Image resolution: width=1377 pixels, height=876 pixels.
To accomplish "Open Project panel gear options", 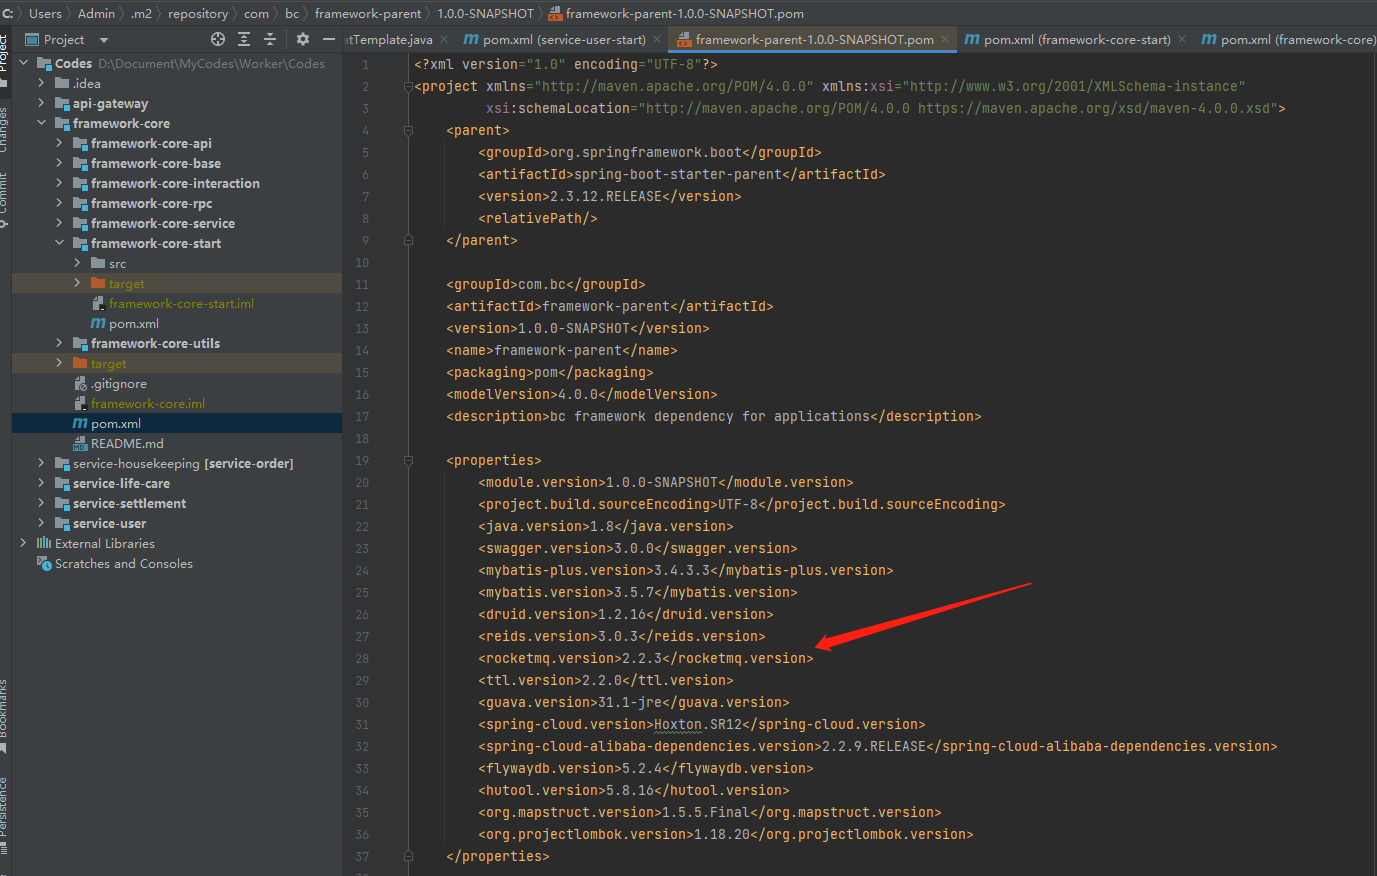I will pos(303,39).
